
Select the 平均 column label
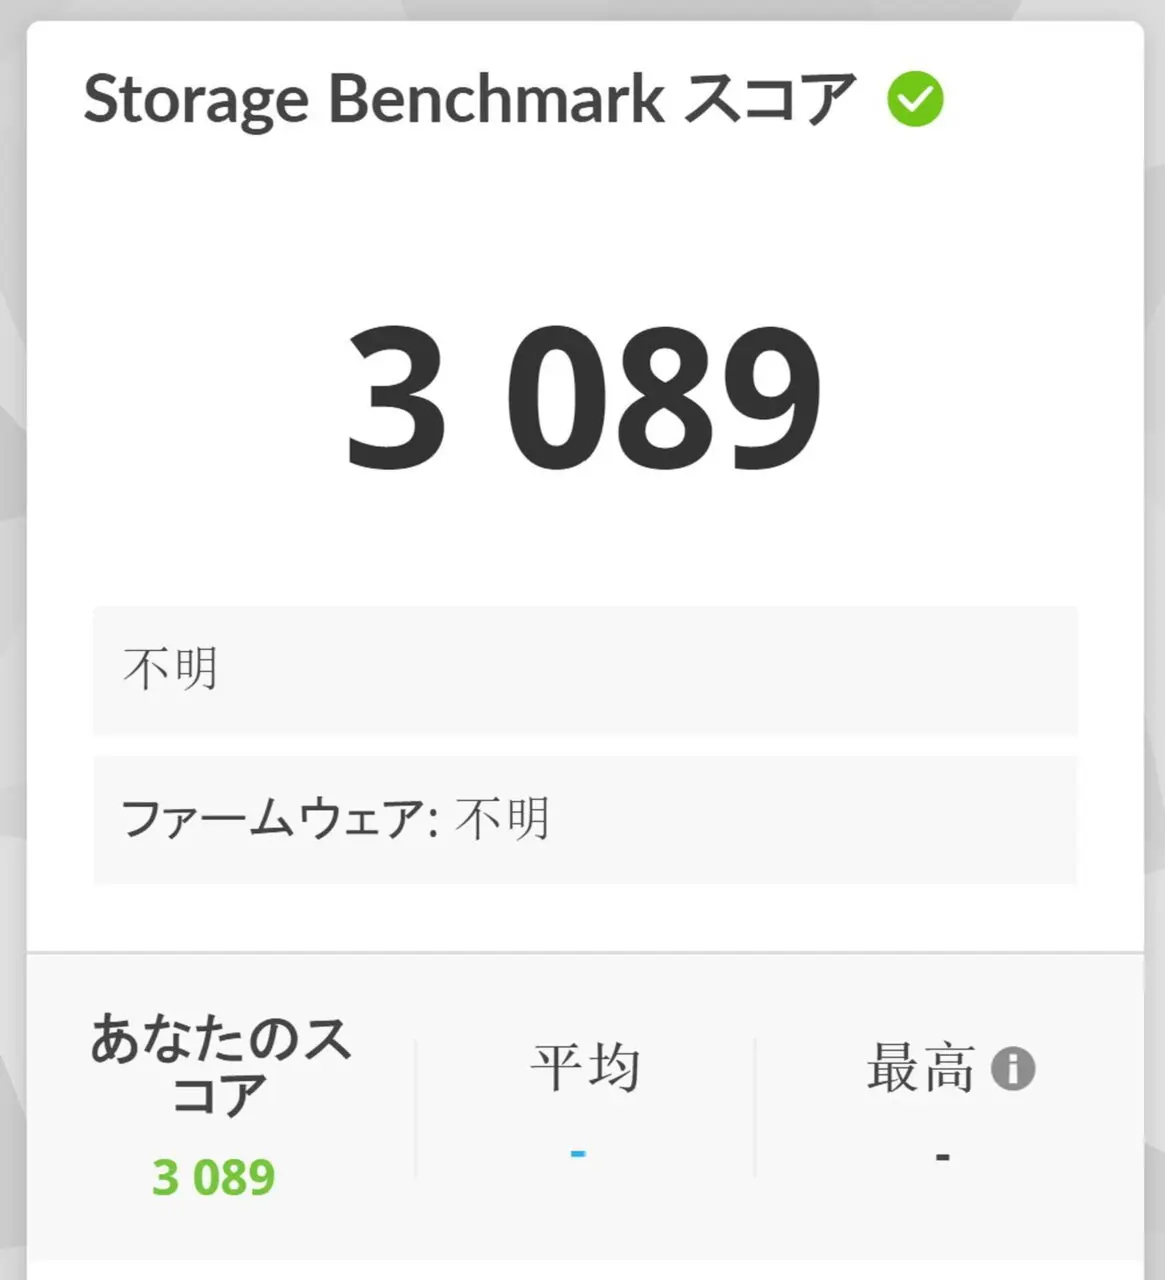(585, 1067)
